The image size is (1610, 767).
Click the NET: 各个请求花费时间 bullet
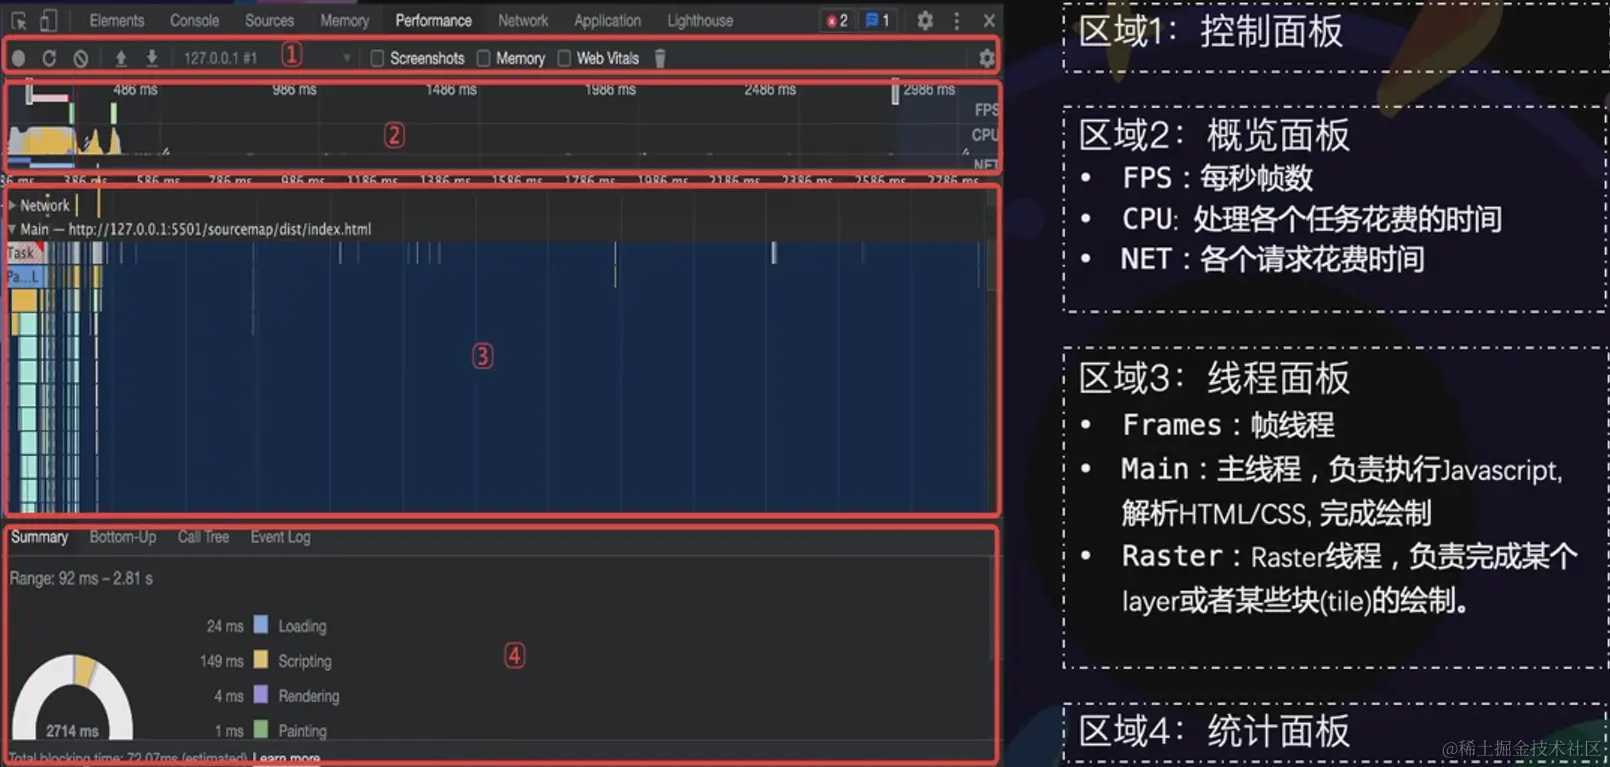[1272, 260]
